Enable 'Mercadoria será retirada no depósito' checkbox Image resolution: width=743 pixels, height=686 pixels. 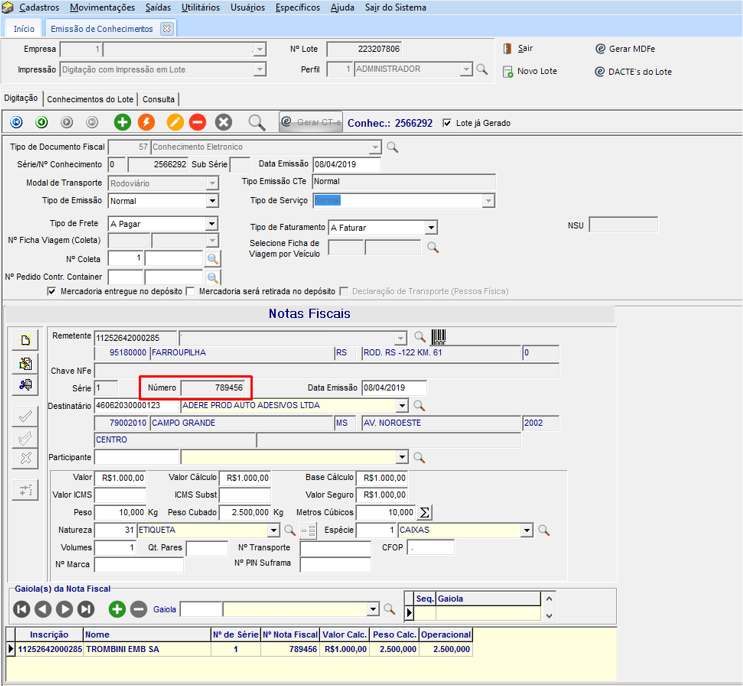click(x=191, y=291)
